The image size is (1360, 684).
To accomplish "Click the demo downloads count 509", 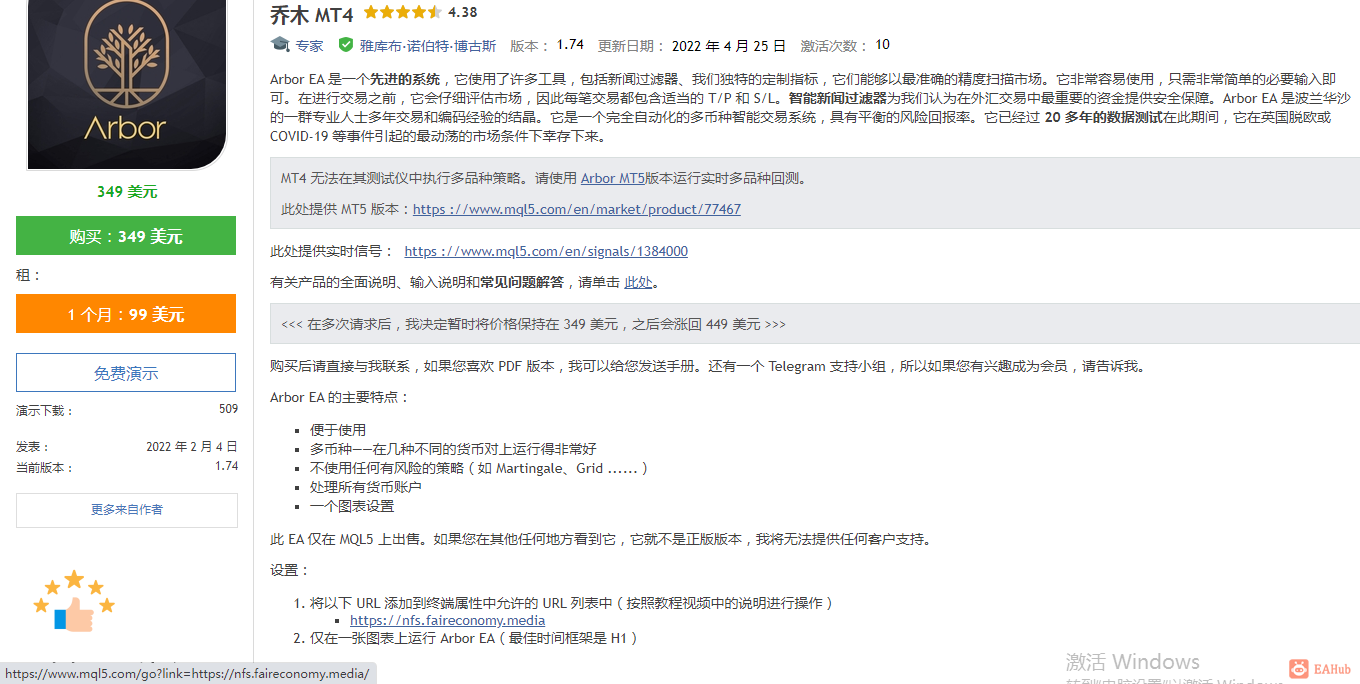I will 228,409.
